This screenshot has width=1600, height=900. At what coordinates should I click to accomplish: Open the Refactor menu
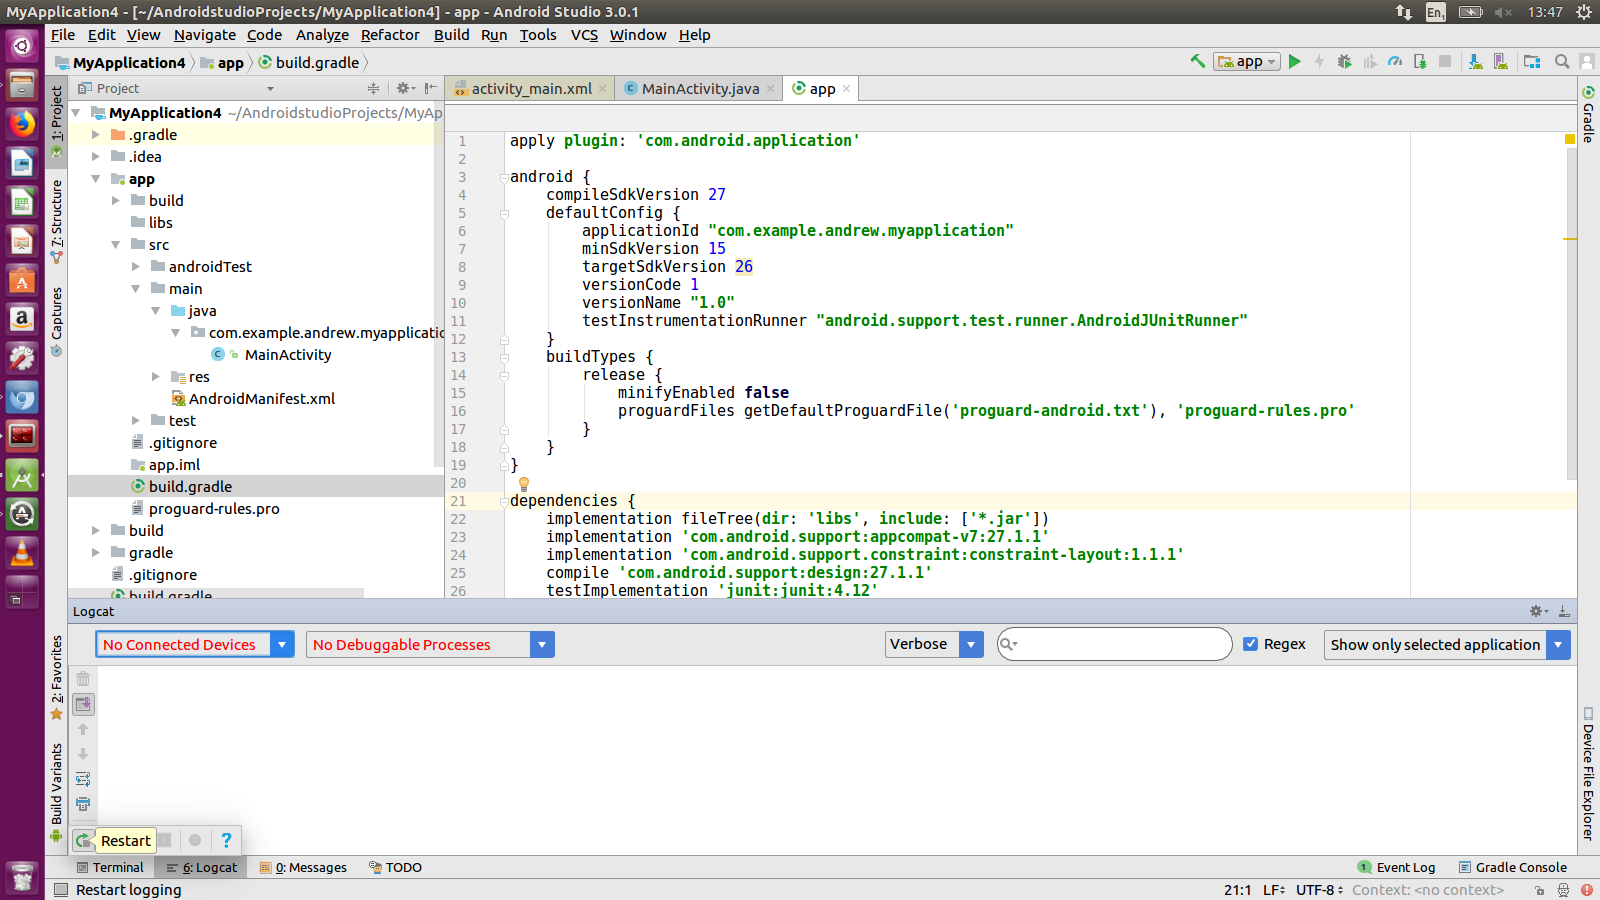point(390,35)
